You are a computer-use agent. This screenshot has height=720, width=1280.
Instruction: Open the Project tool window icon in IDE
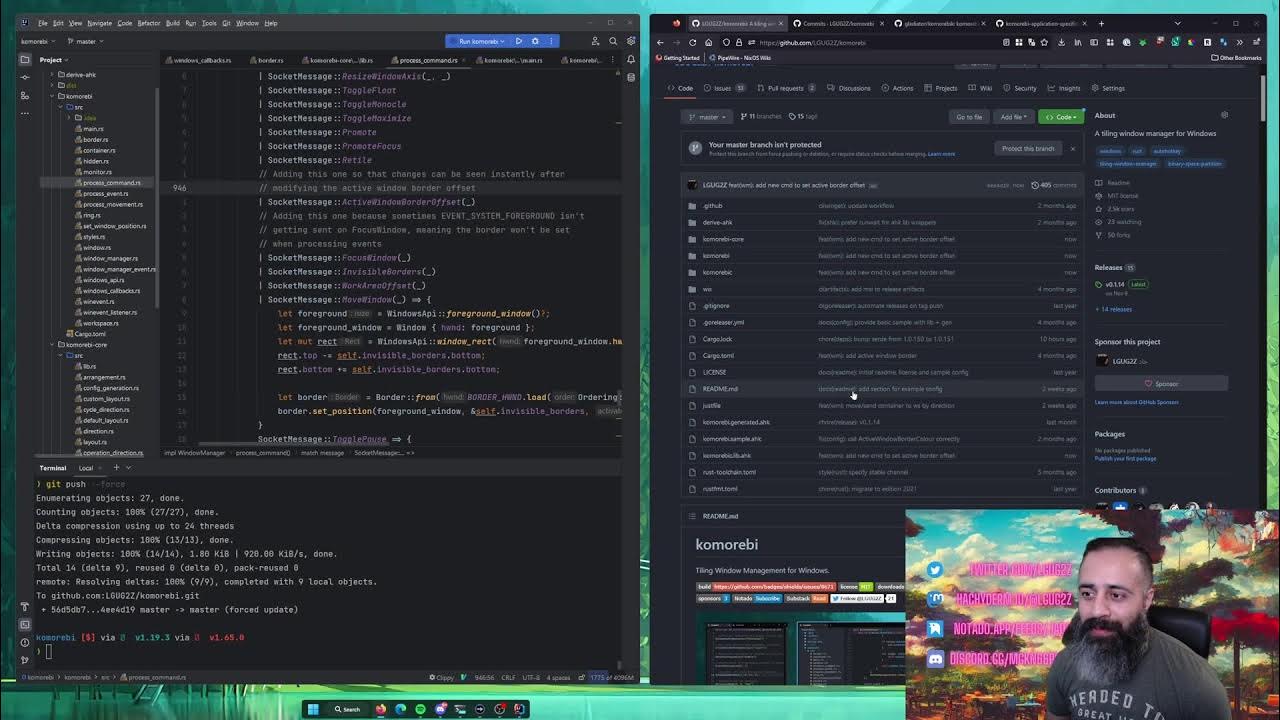(25, 59)
